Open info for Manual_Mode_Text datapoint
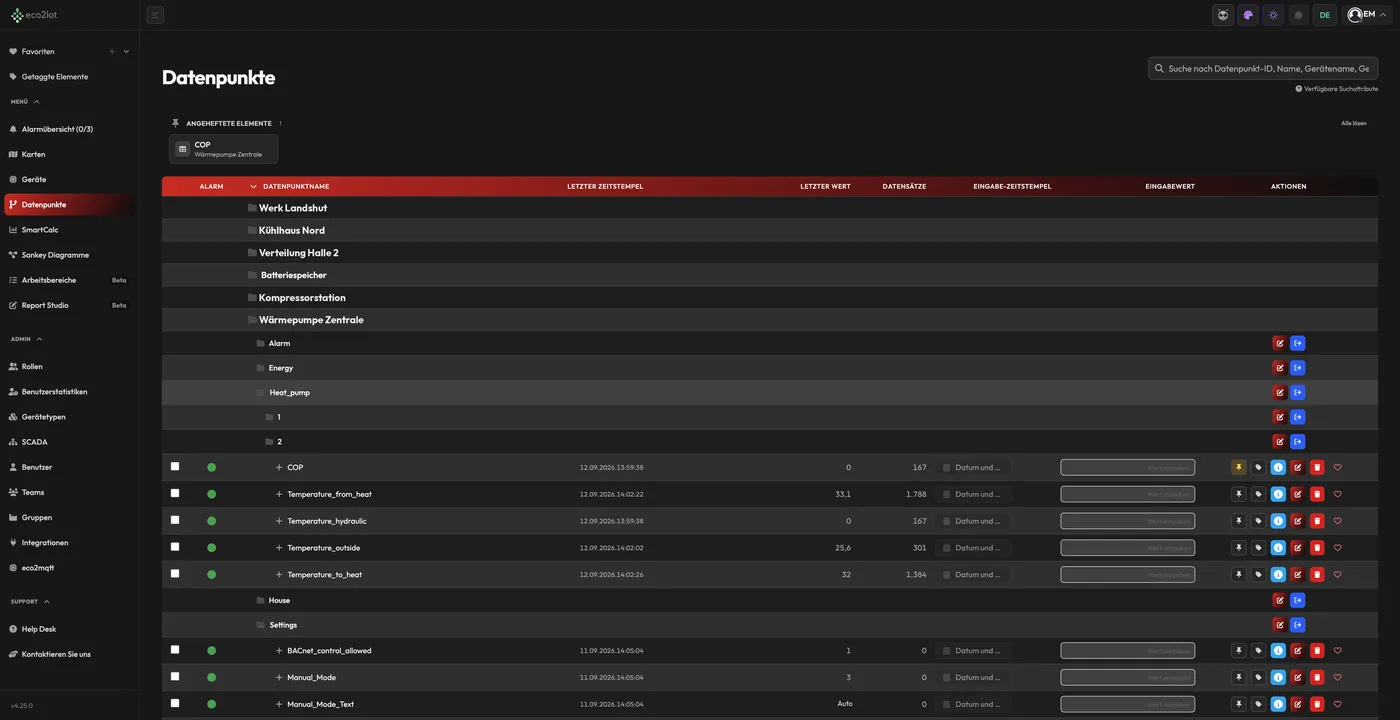 click(1278, 704)
